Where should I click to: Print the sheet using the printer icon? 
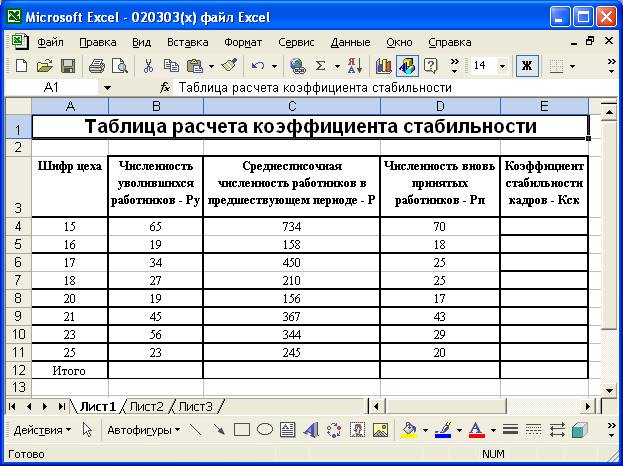point(97,66)
